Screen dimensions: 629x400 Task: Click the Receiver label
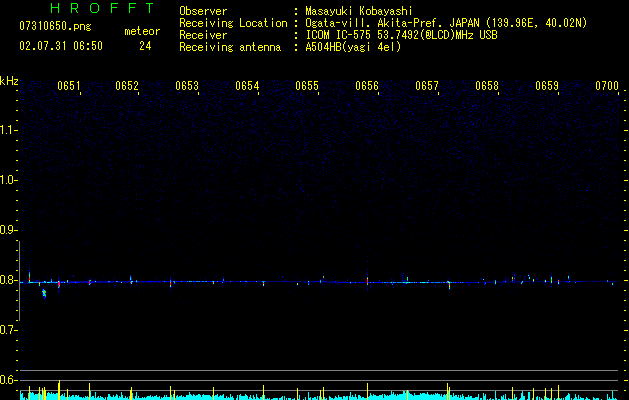(x=203, y=35)
